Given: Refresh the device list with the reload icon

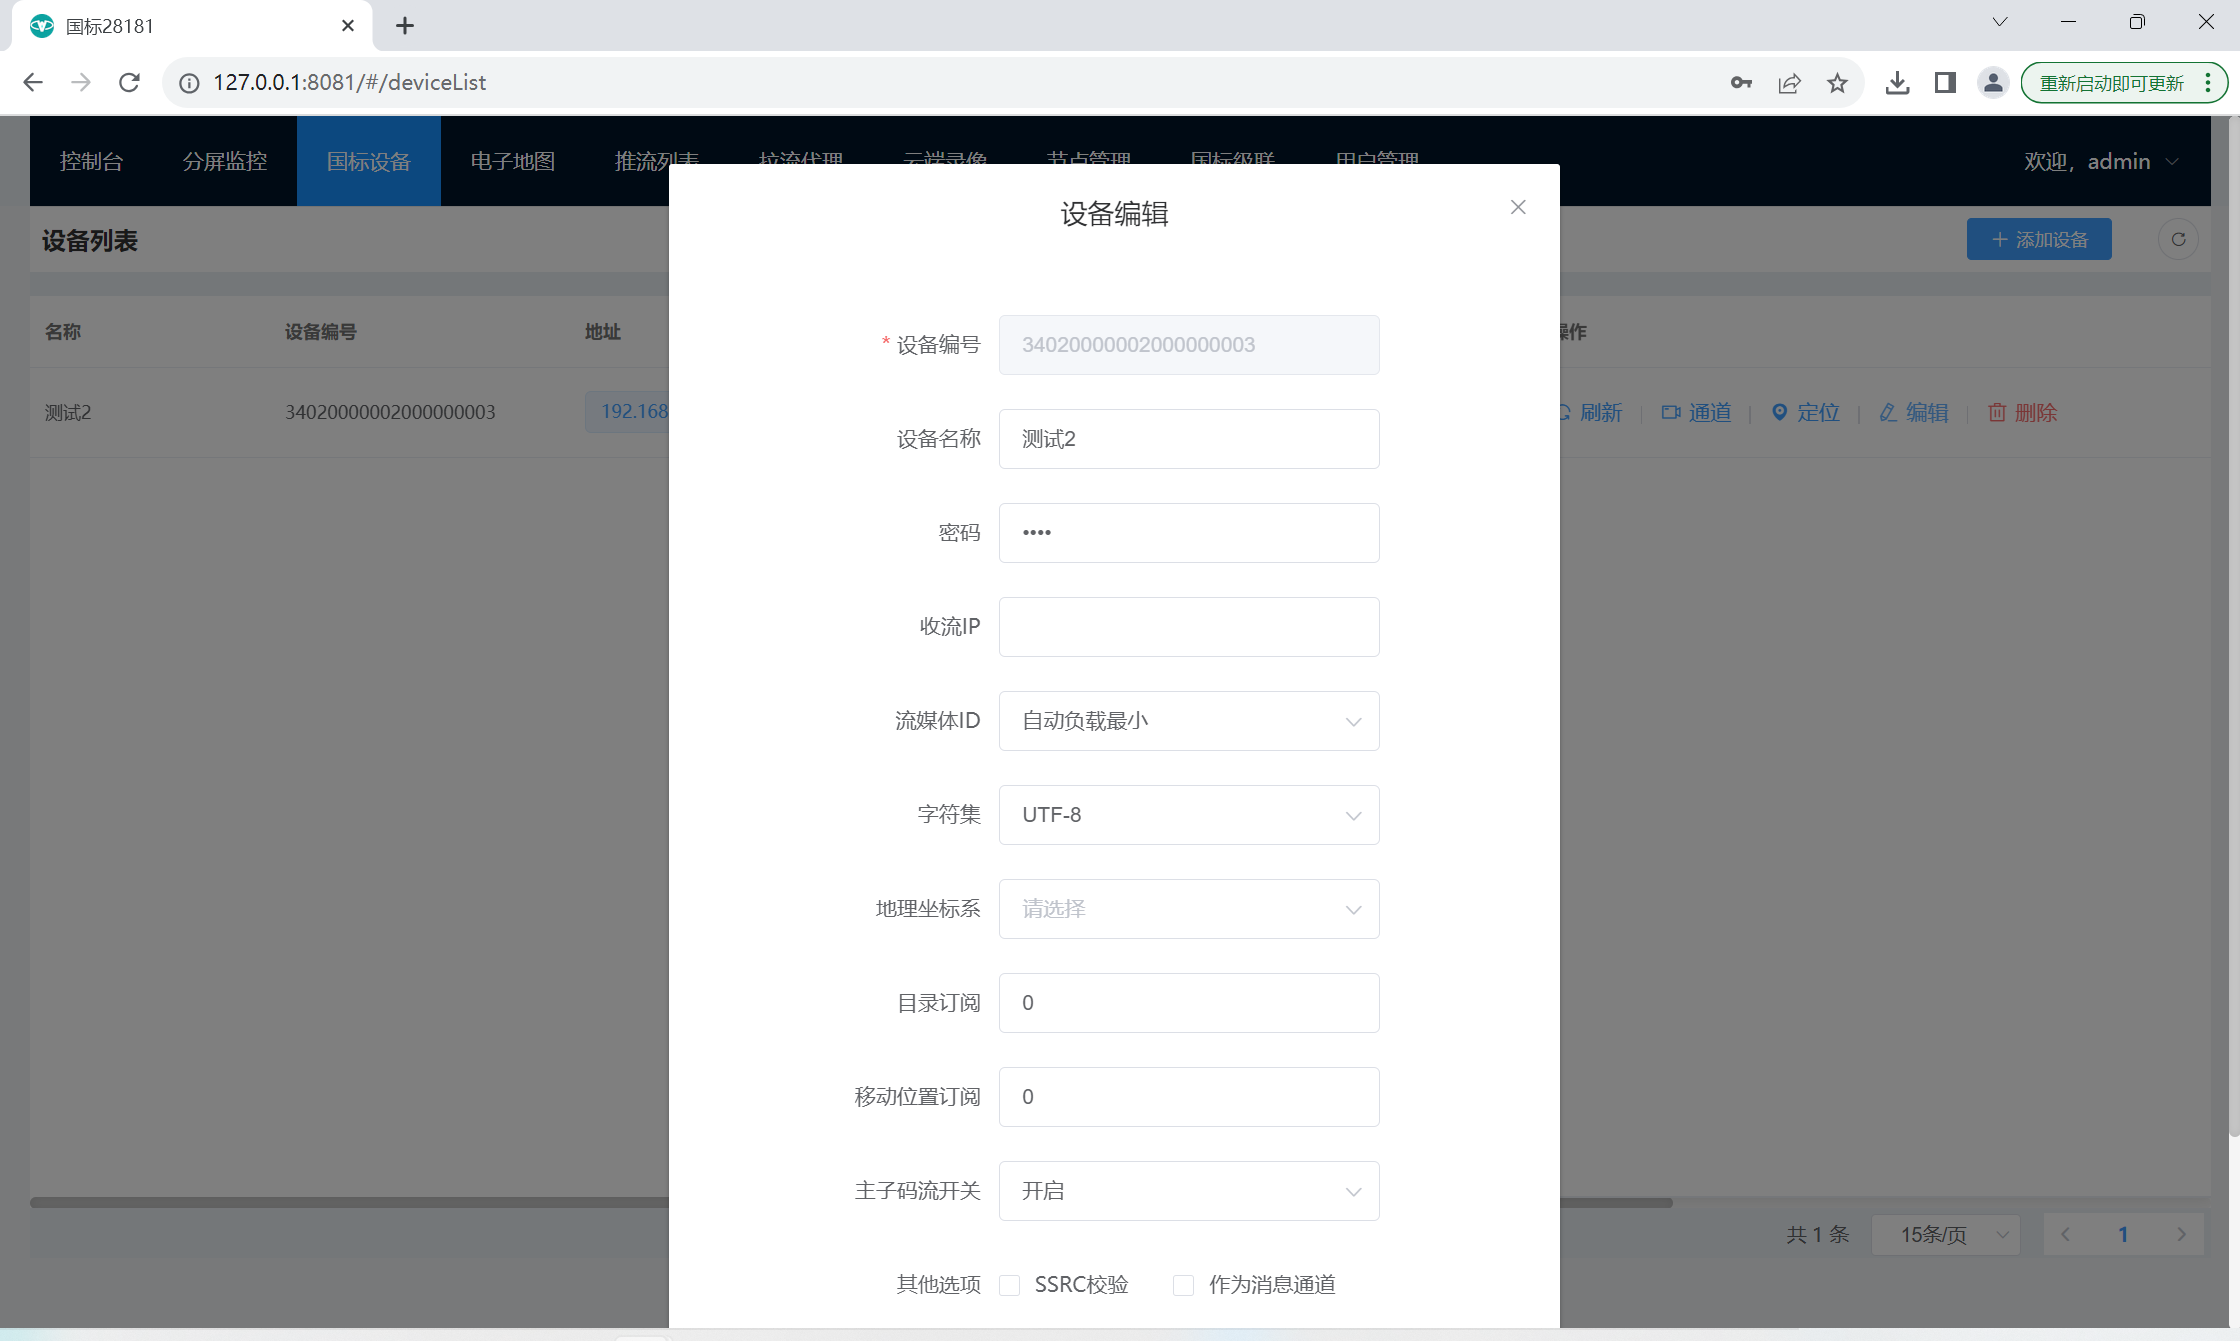Looking at the screenshot, I should point(2178,239).
